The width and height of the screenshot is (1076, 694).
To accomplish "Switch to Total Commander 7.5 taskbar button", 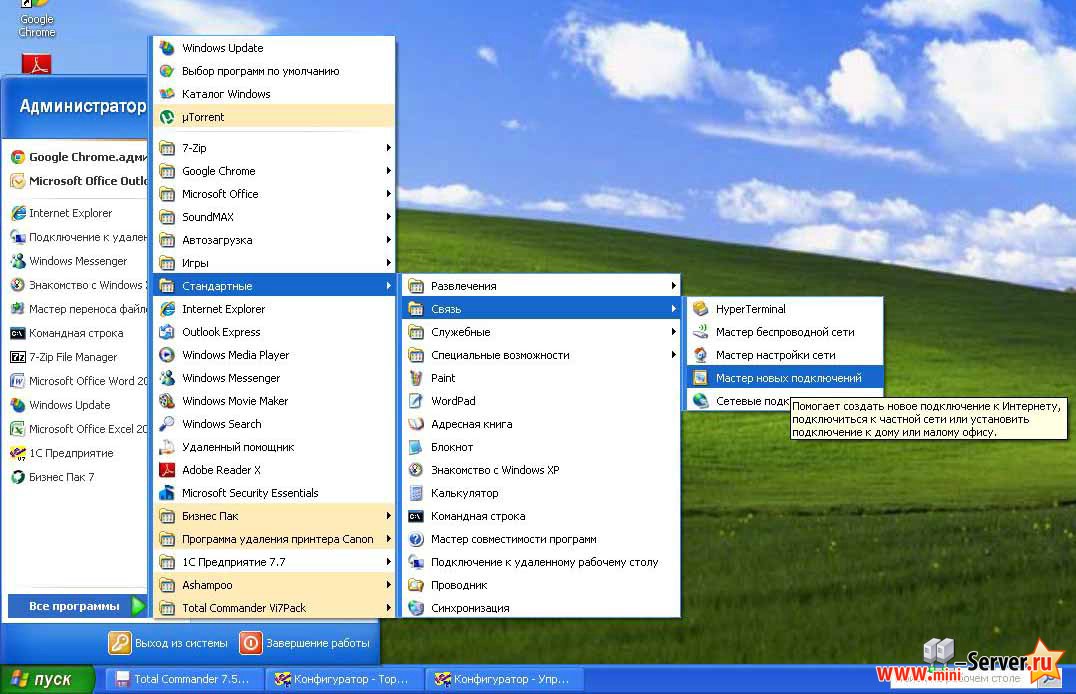I will pos(184,680).
